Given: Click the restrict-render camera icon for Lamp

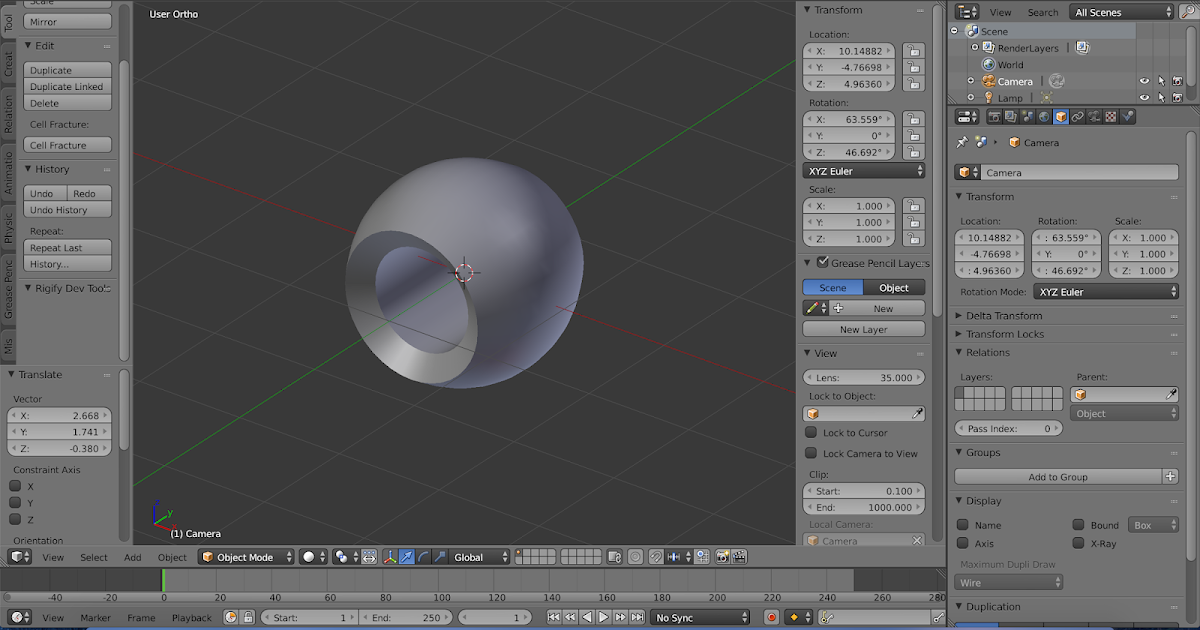Looking at the screenshot, I should click(x=1178, y=98).
